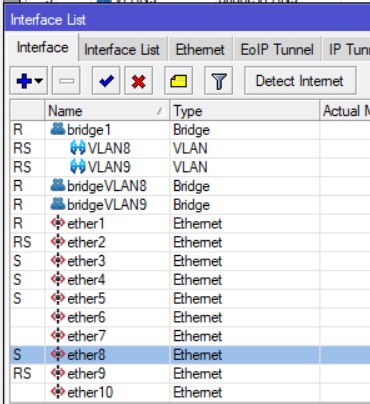Select the bridgeVLAN8 bridge icon
Image resolution: width=370 pixels, height=404 pixels.
[58, 185]
